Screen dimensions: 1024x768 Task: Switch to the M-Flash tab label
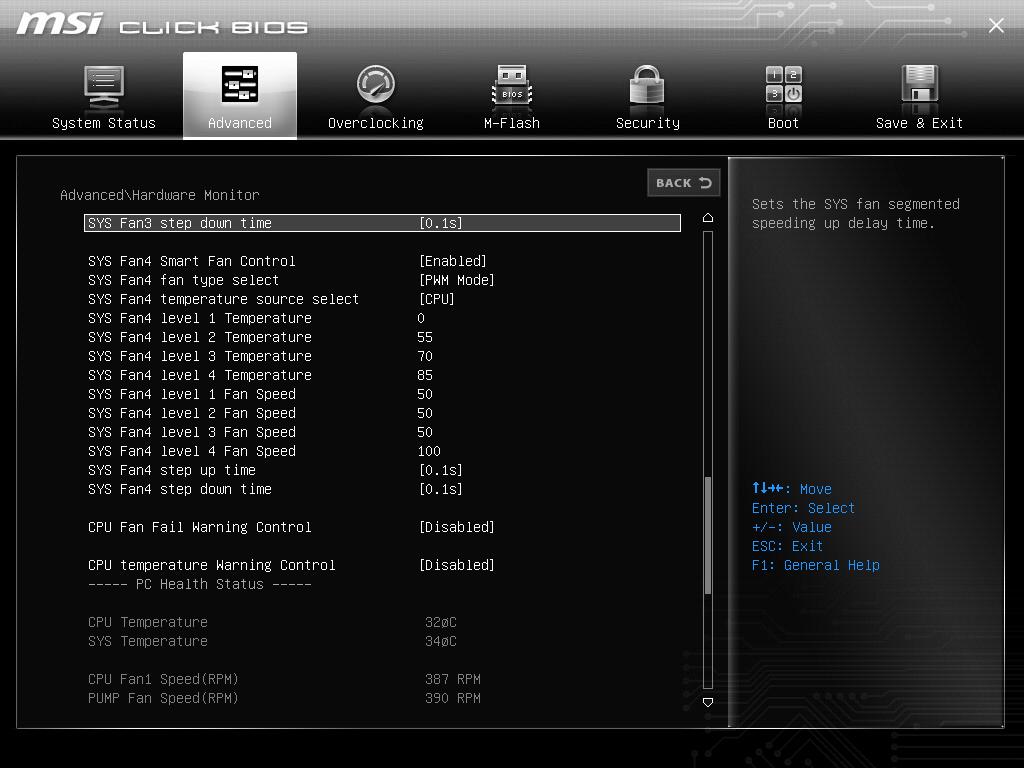pyautogui.click(x=512, y=123)
